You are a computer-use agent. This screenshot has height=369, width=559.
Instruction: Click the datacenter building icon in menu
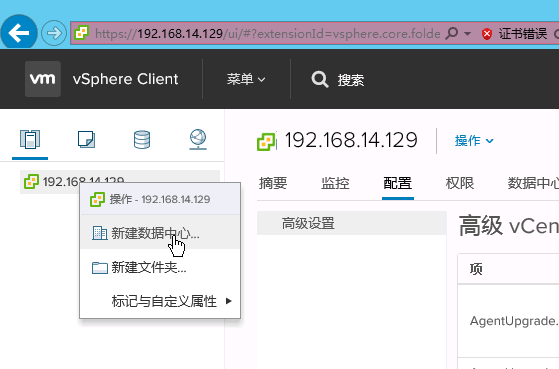click(x=99, y=233)
